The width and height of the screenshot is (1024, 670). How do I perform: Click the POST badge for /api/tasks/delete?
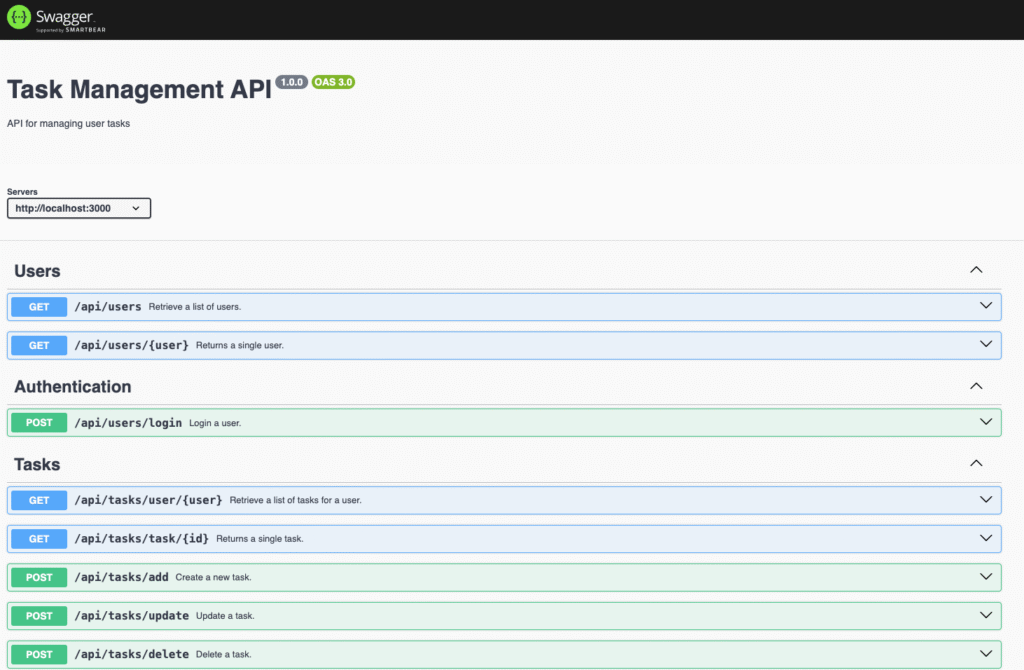coord(39,654)
